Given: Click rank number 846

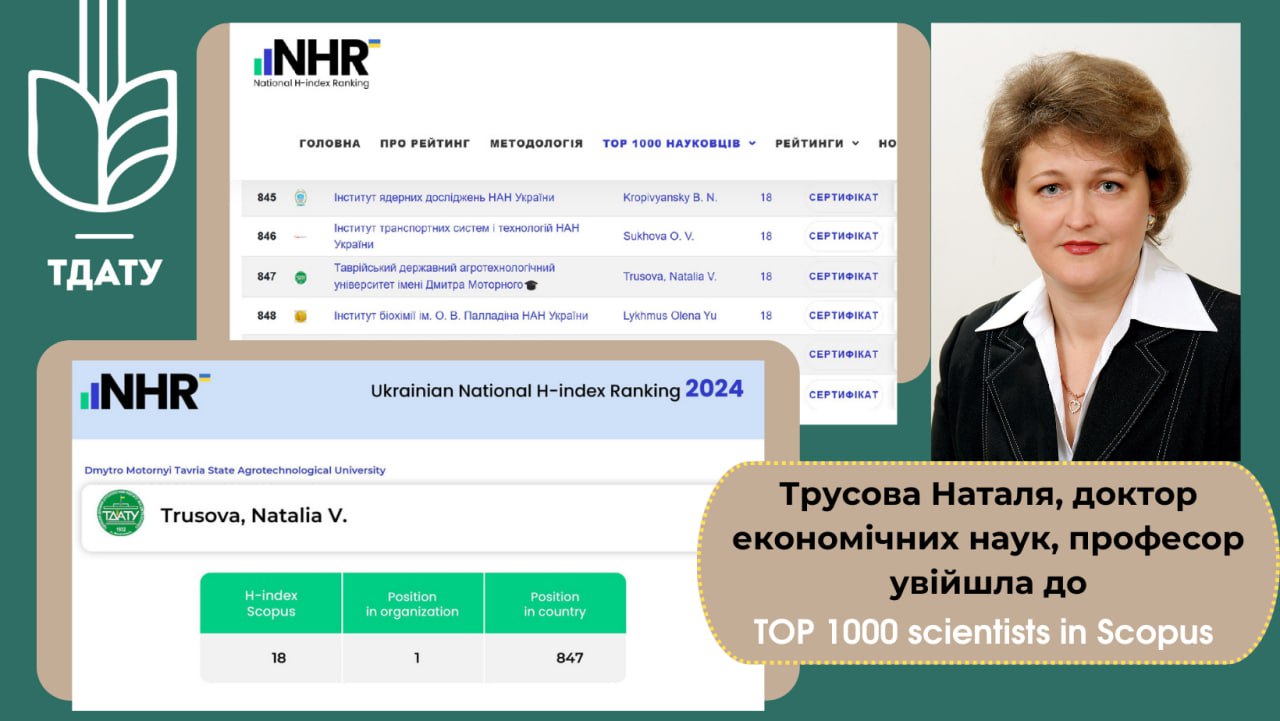Looking at the screenshot, I should tap(266, 237).
